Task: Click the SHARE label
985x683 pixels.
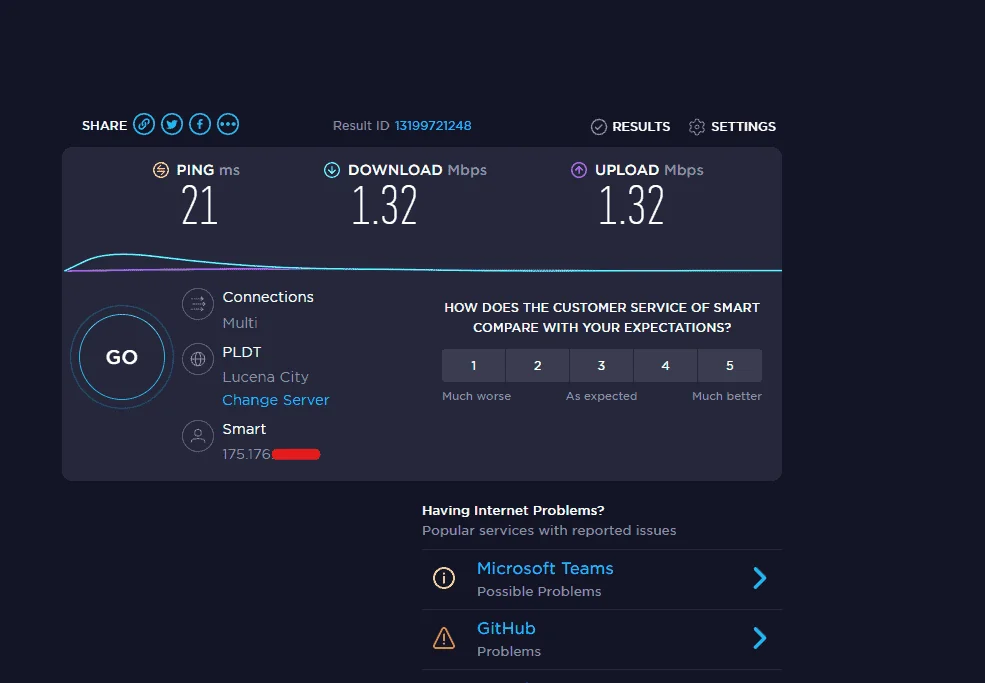Action: (104, 126)
